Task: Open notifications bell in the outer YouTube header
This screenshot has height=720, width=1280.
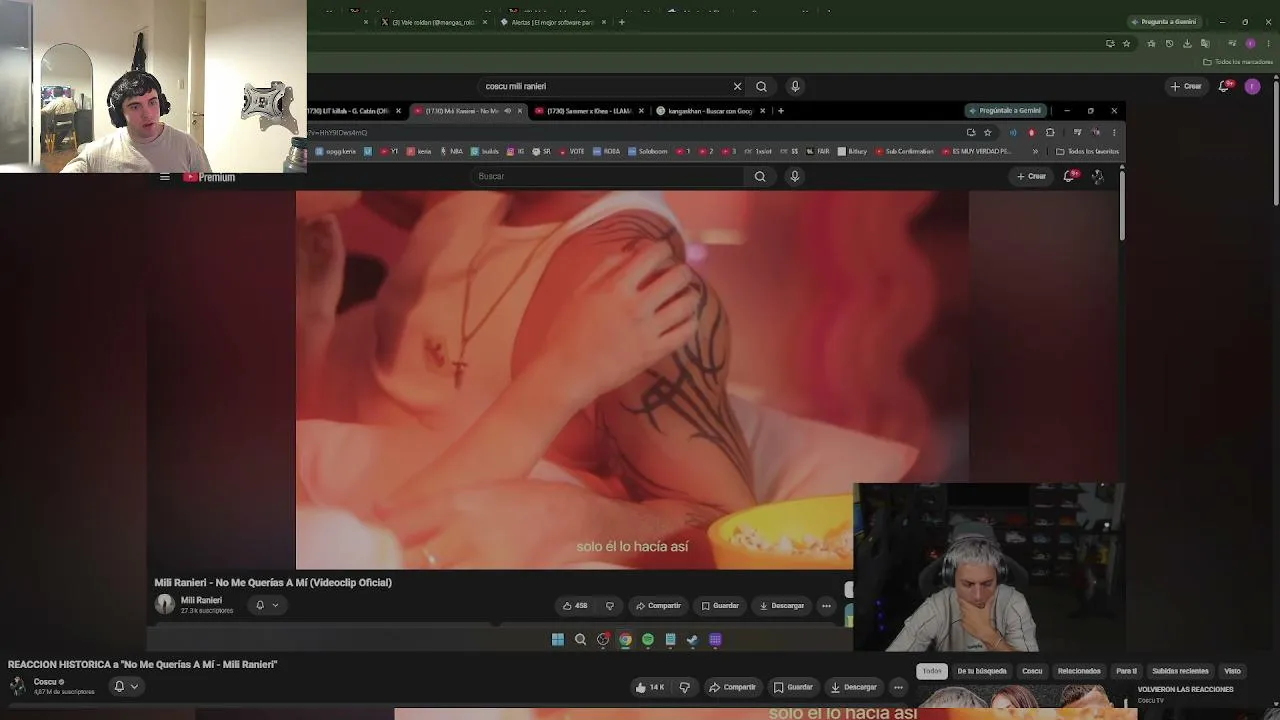Action: (x=1223, y=86)
